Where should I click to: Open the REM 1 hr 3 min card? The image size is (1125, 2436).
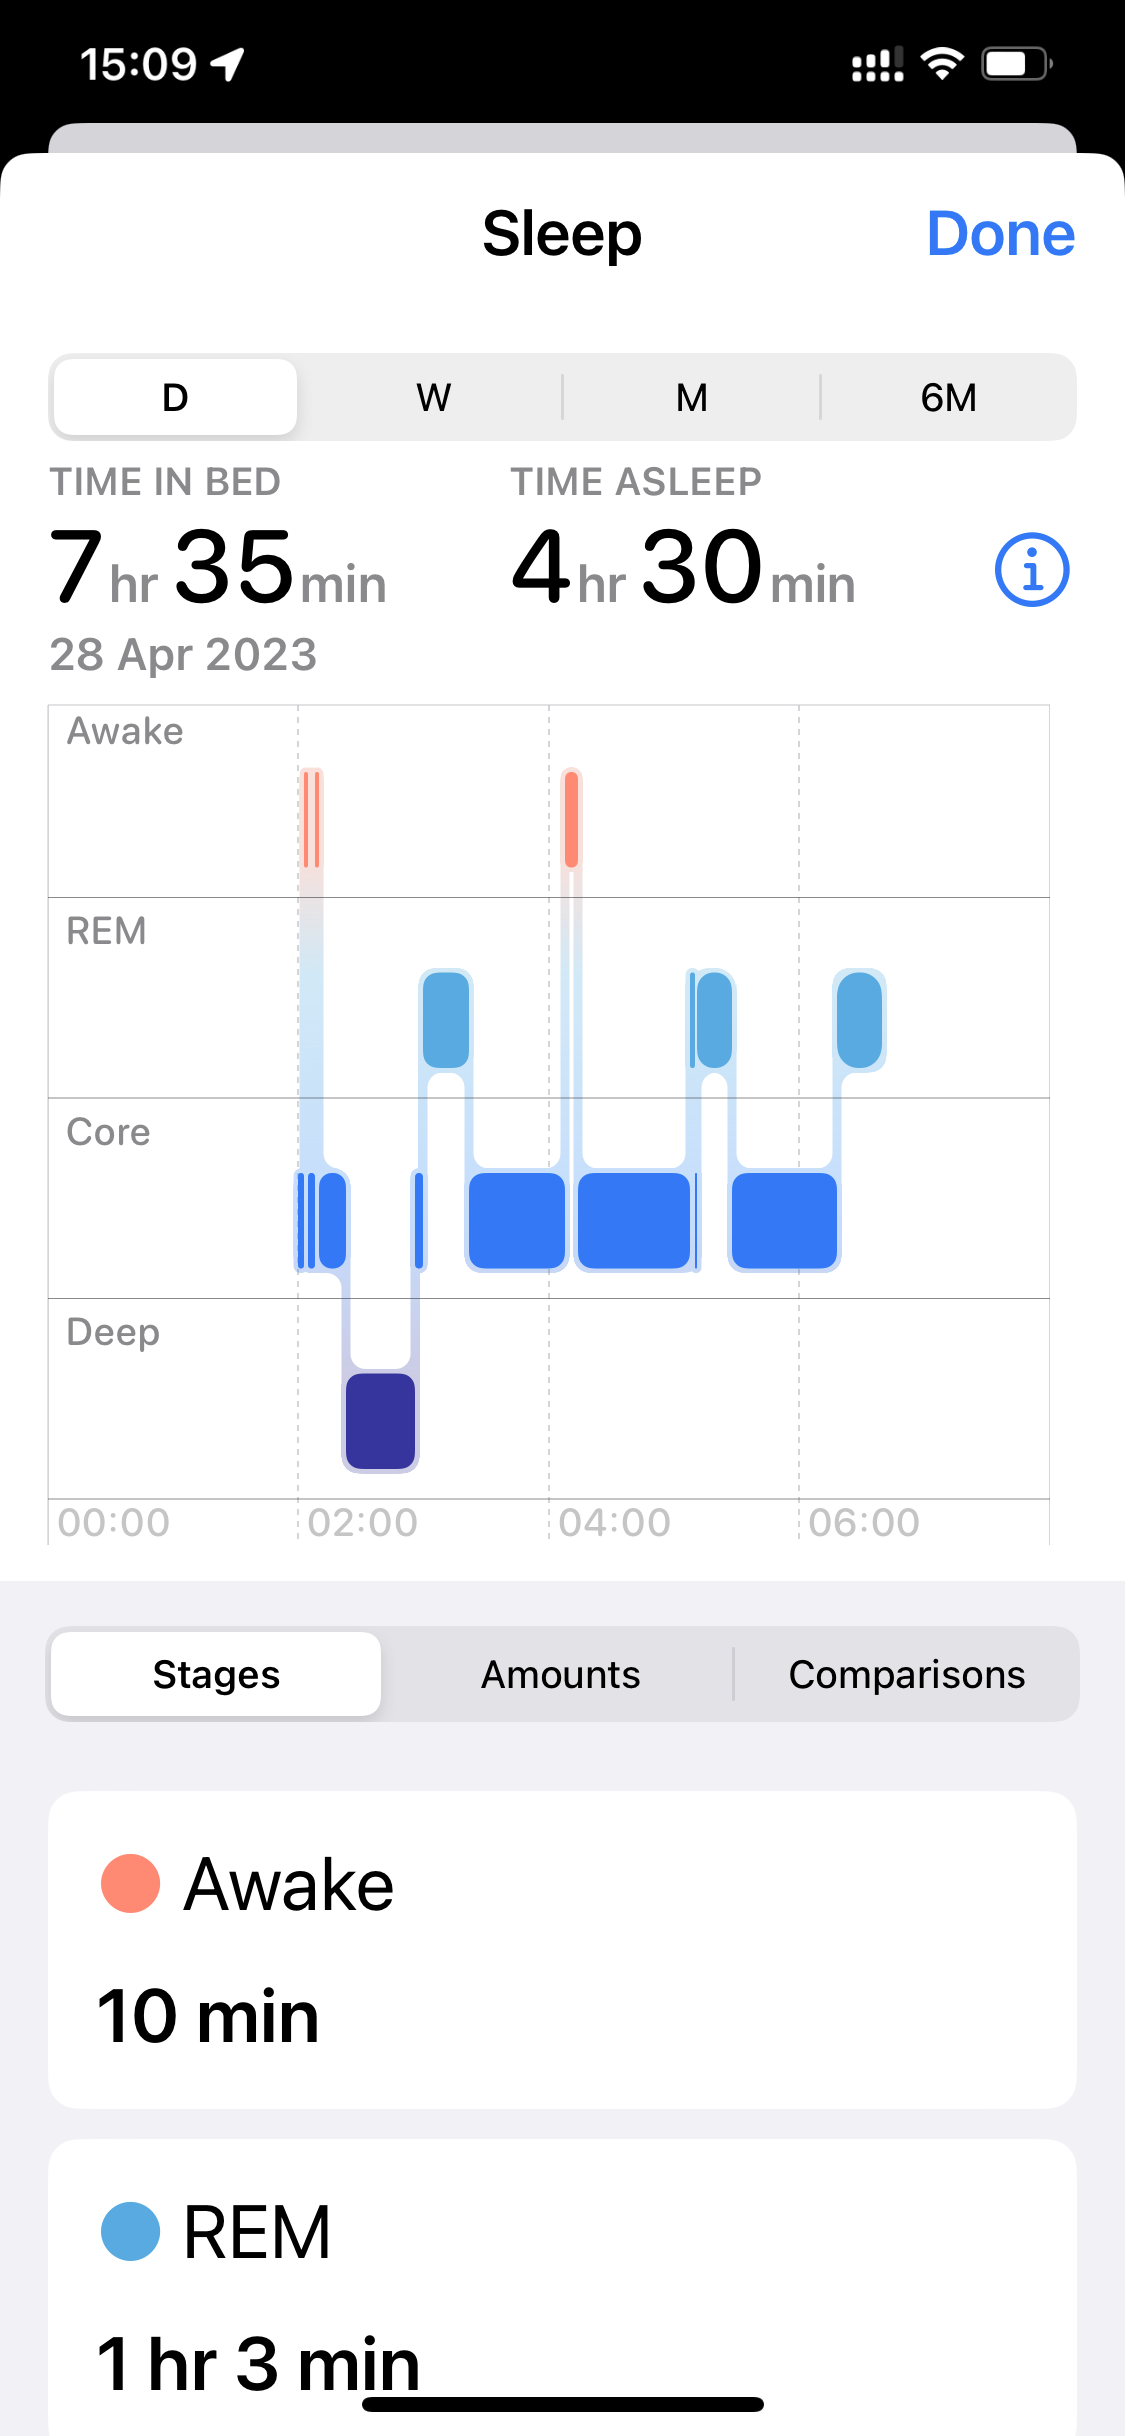562,2290
